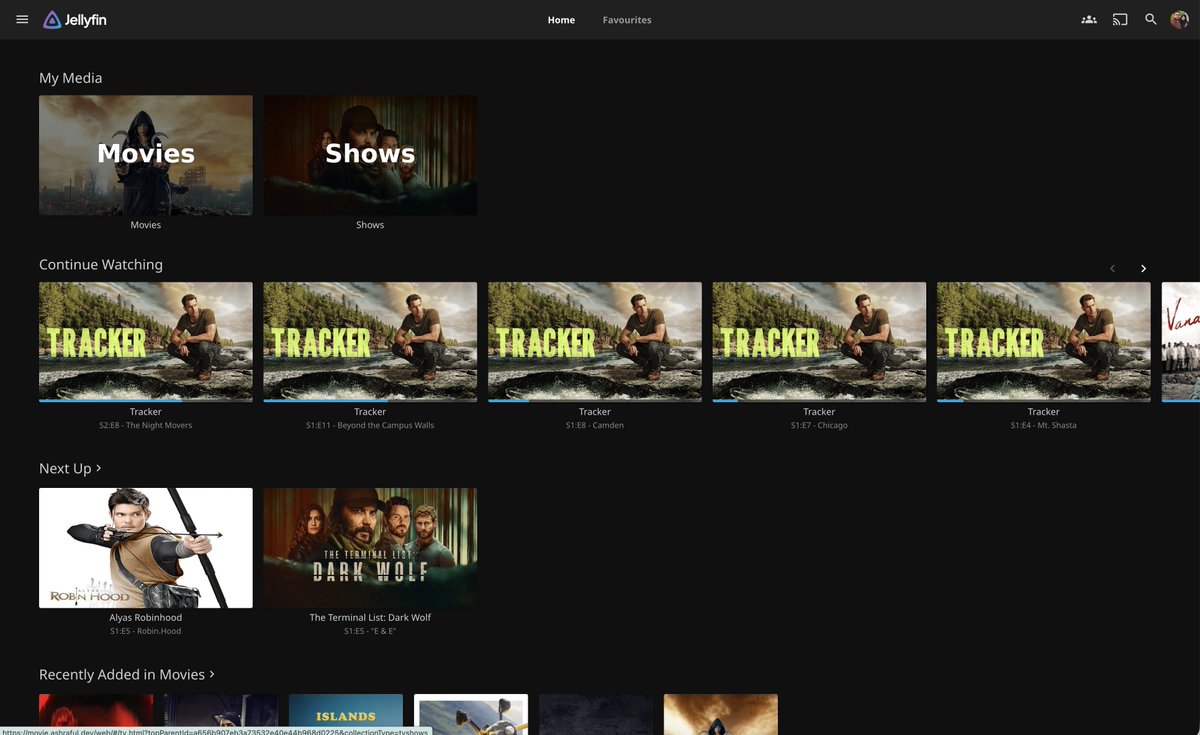Click the Continue Watching left arrow

[1112, 268]
